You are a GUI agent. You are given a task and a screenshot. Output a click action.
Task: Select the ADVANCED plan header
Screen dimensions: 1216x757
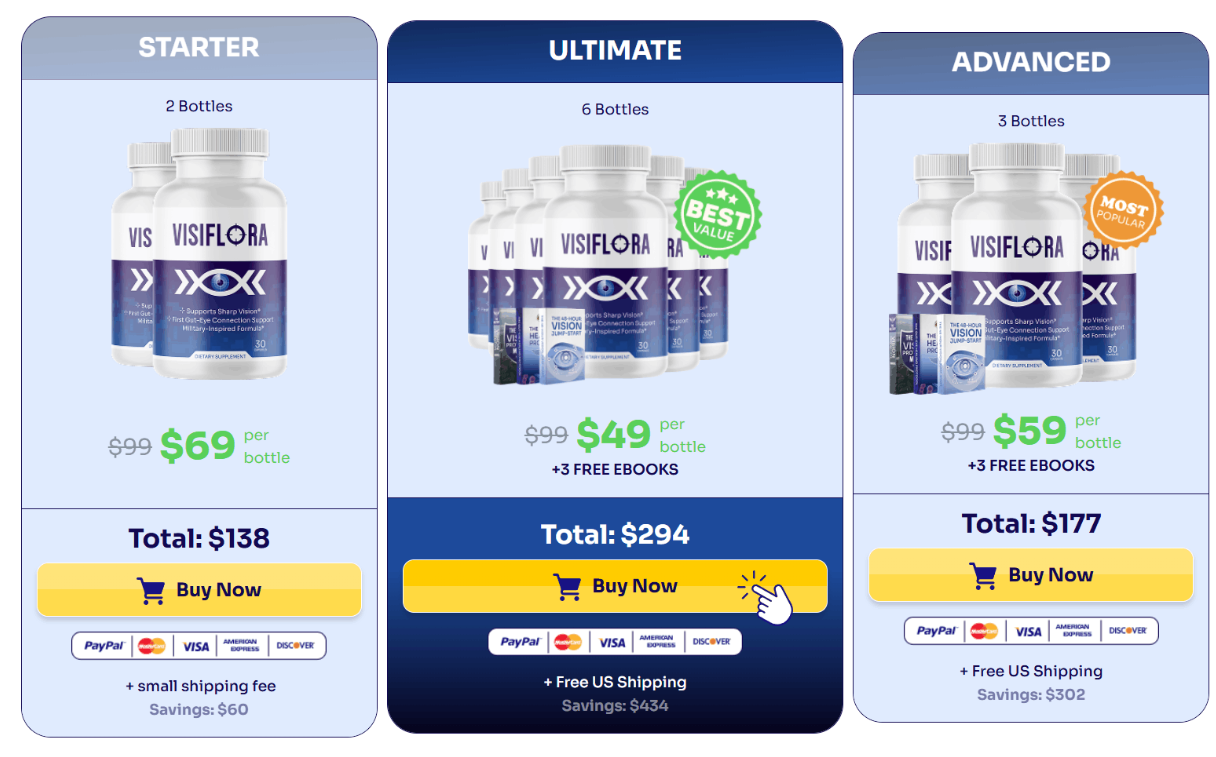[1031, 63]
